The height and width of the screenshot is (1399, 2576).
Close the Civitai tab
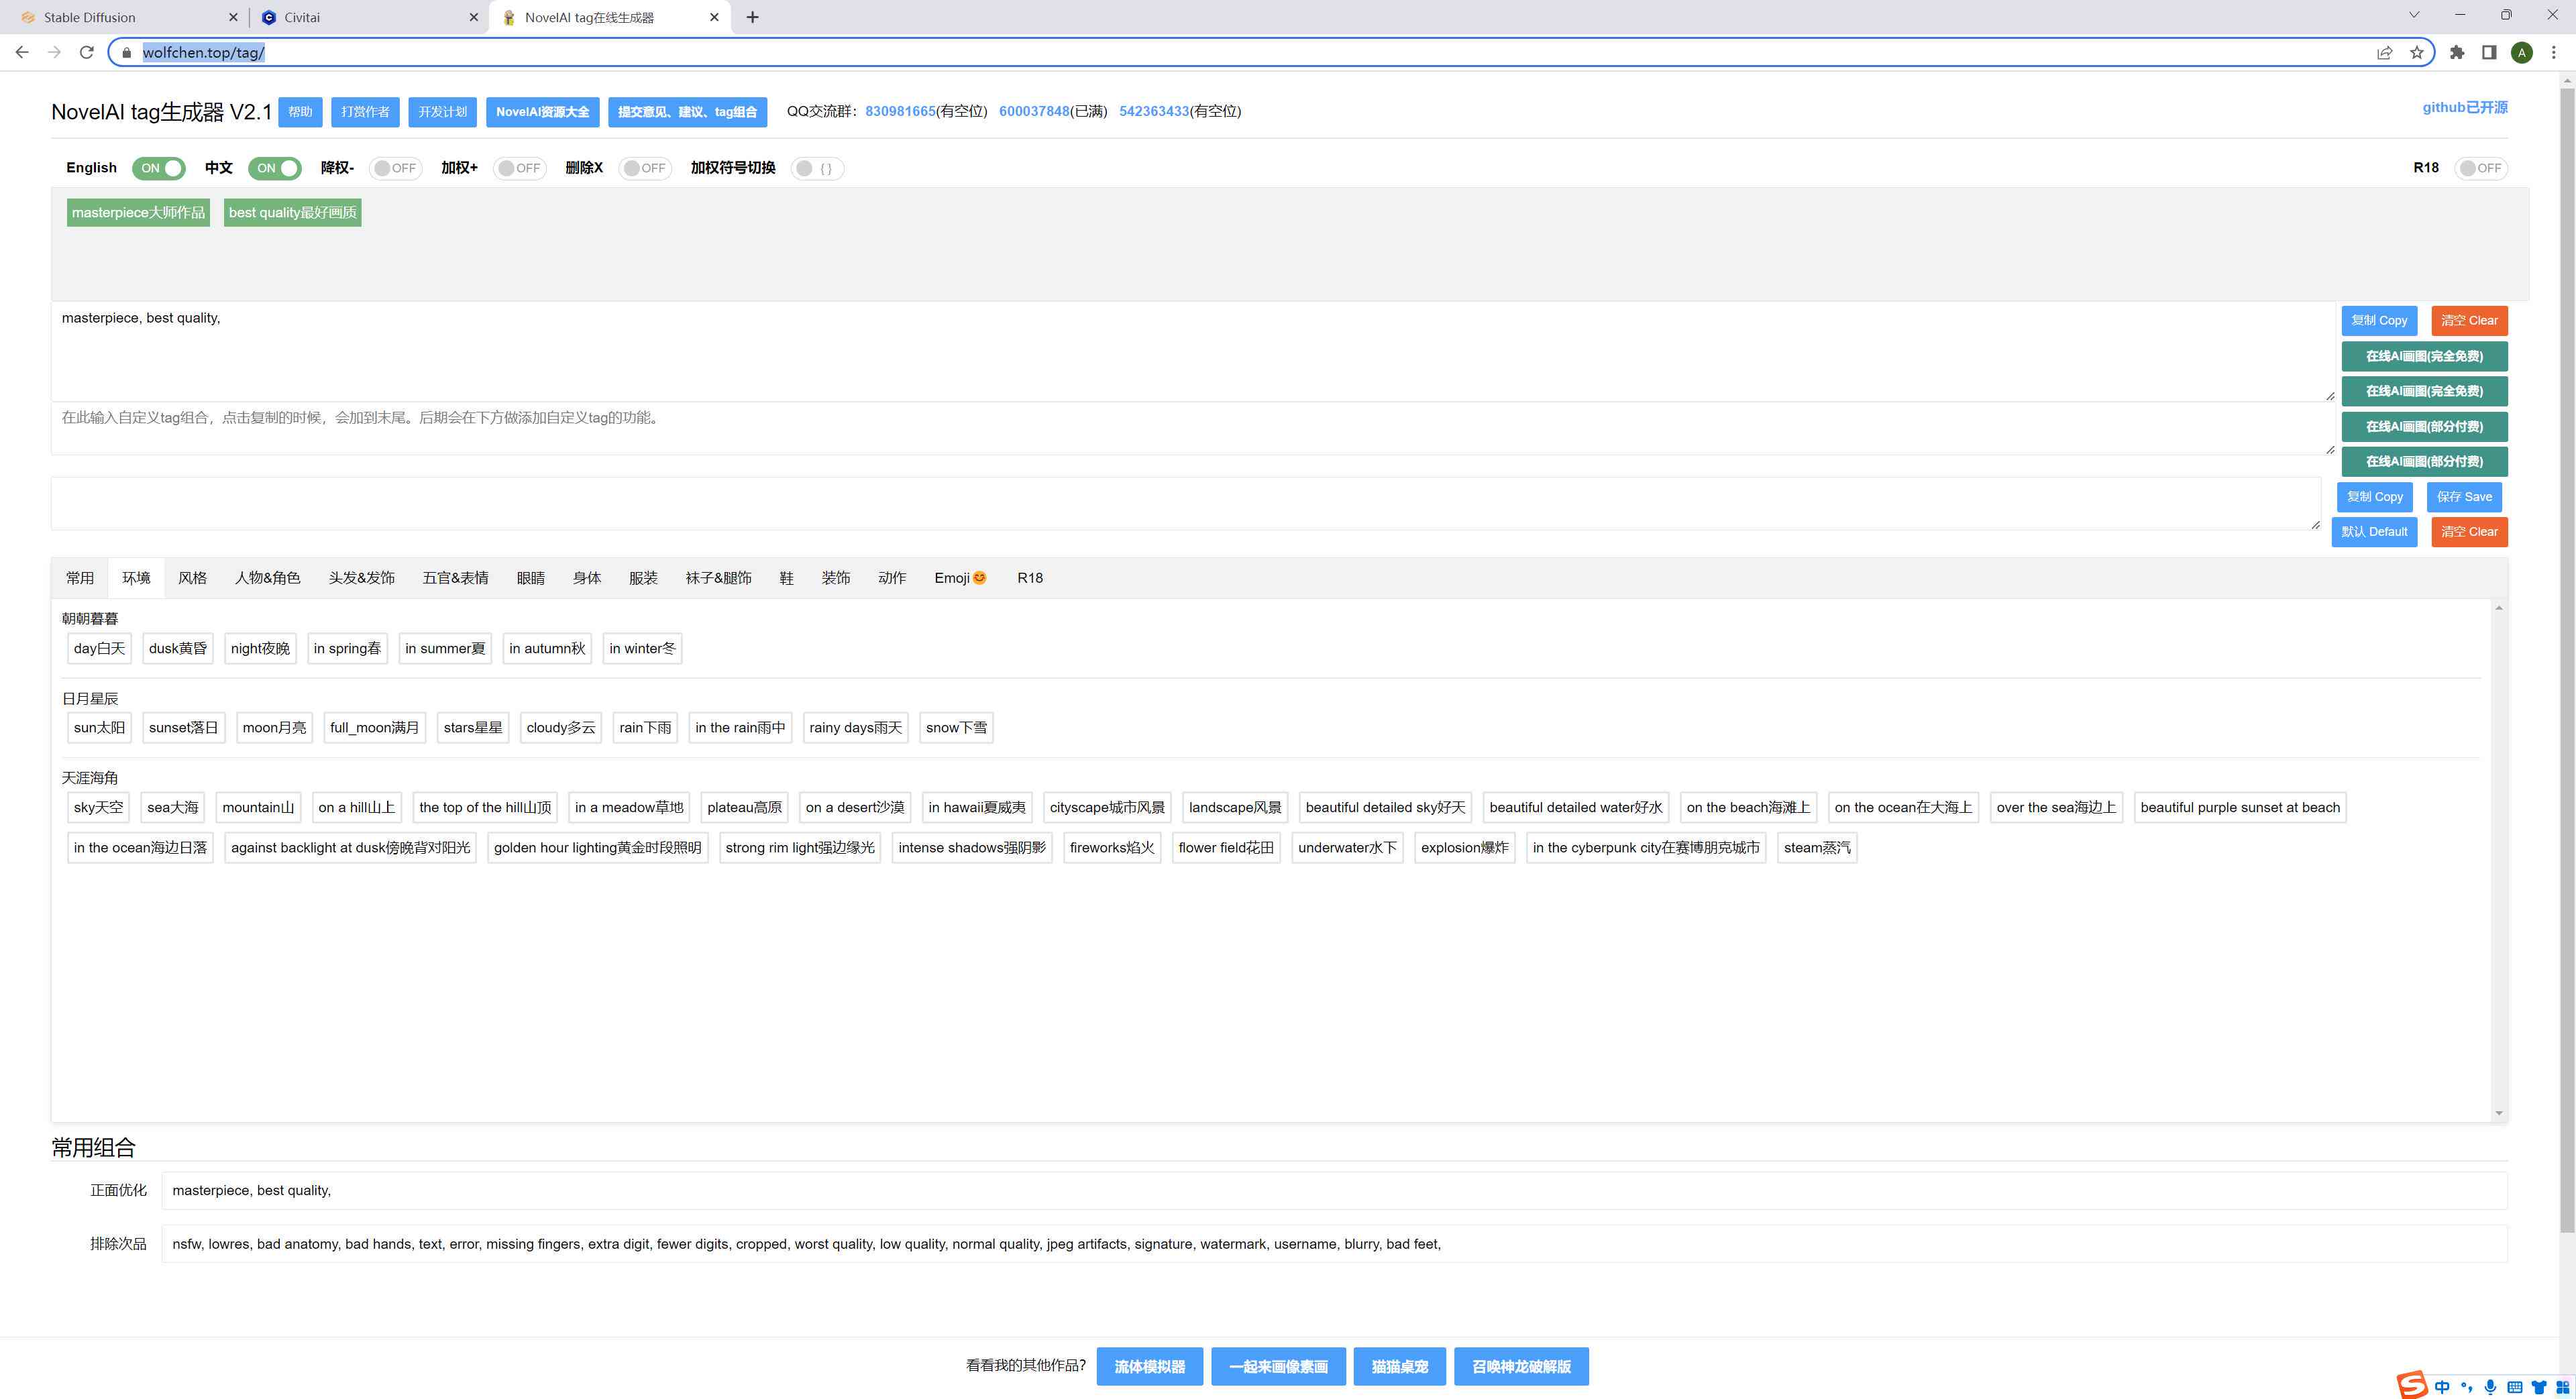point(474,17)
